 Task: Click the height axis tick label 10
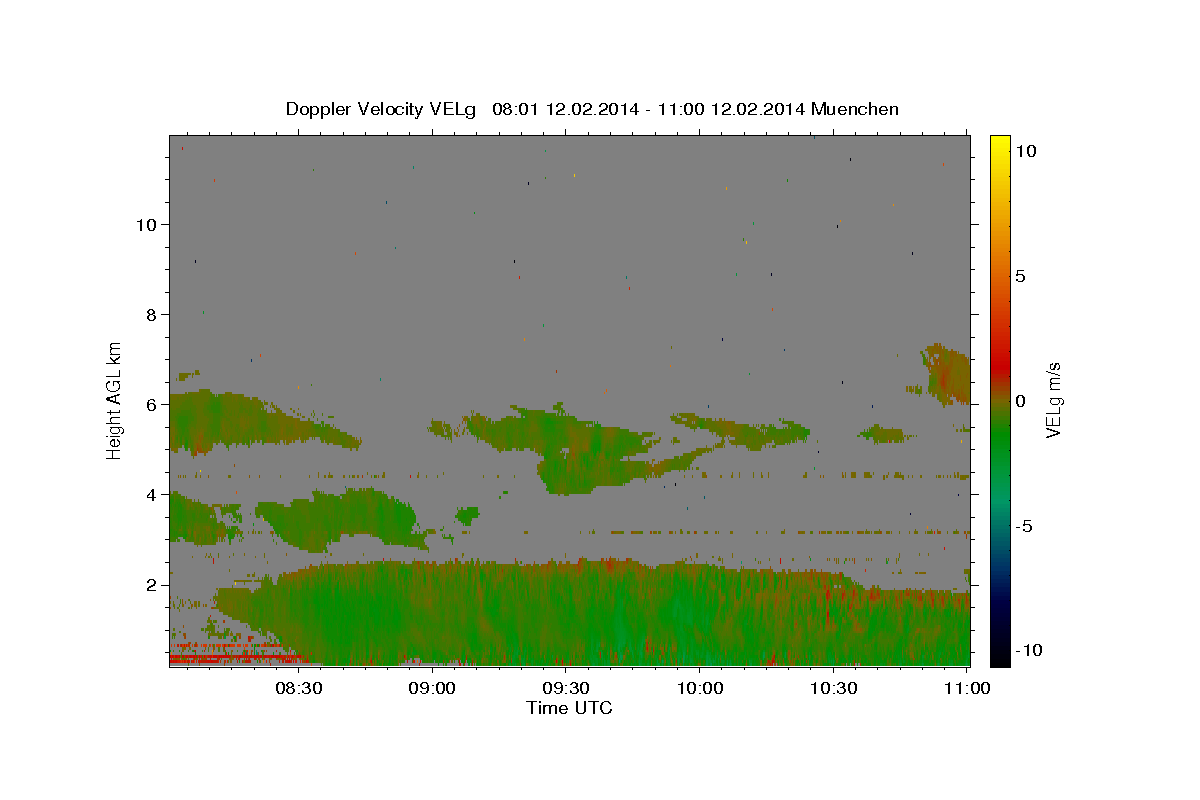point(148,225)
